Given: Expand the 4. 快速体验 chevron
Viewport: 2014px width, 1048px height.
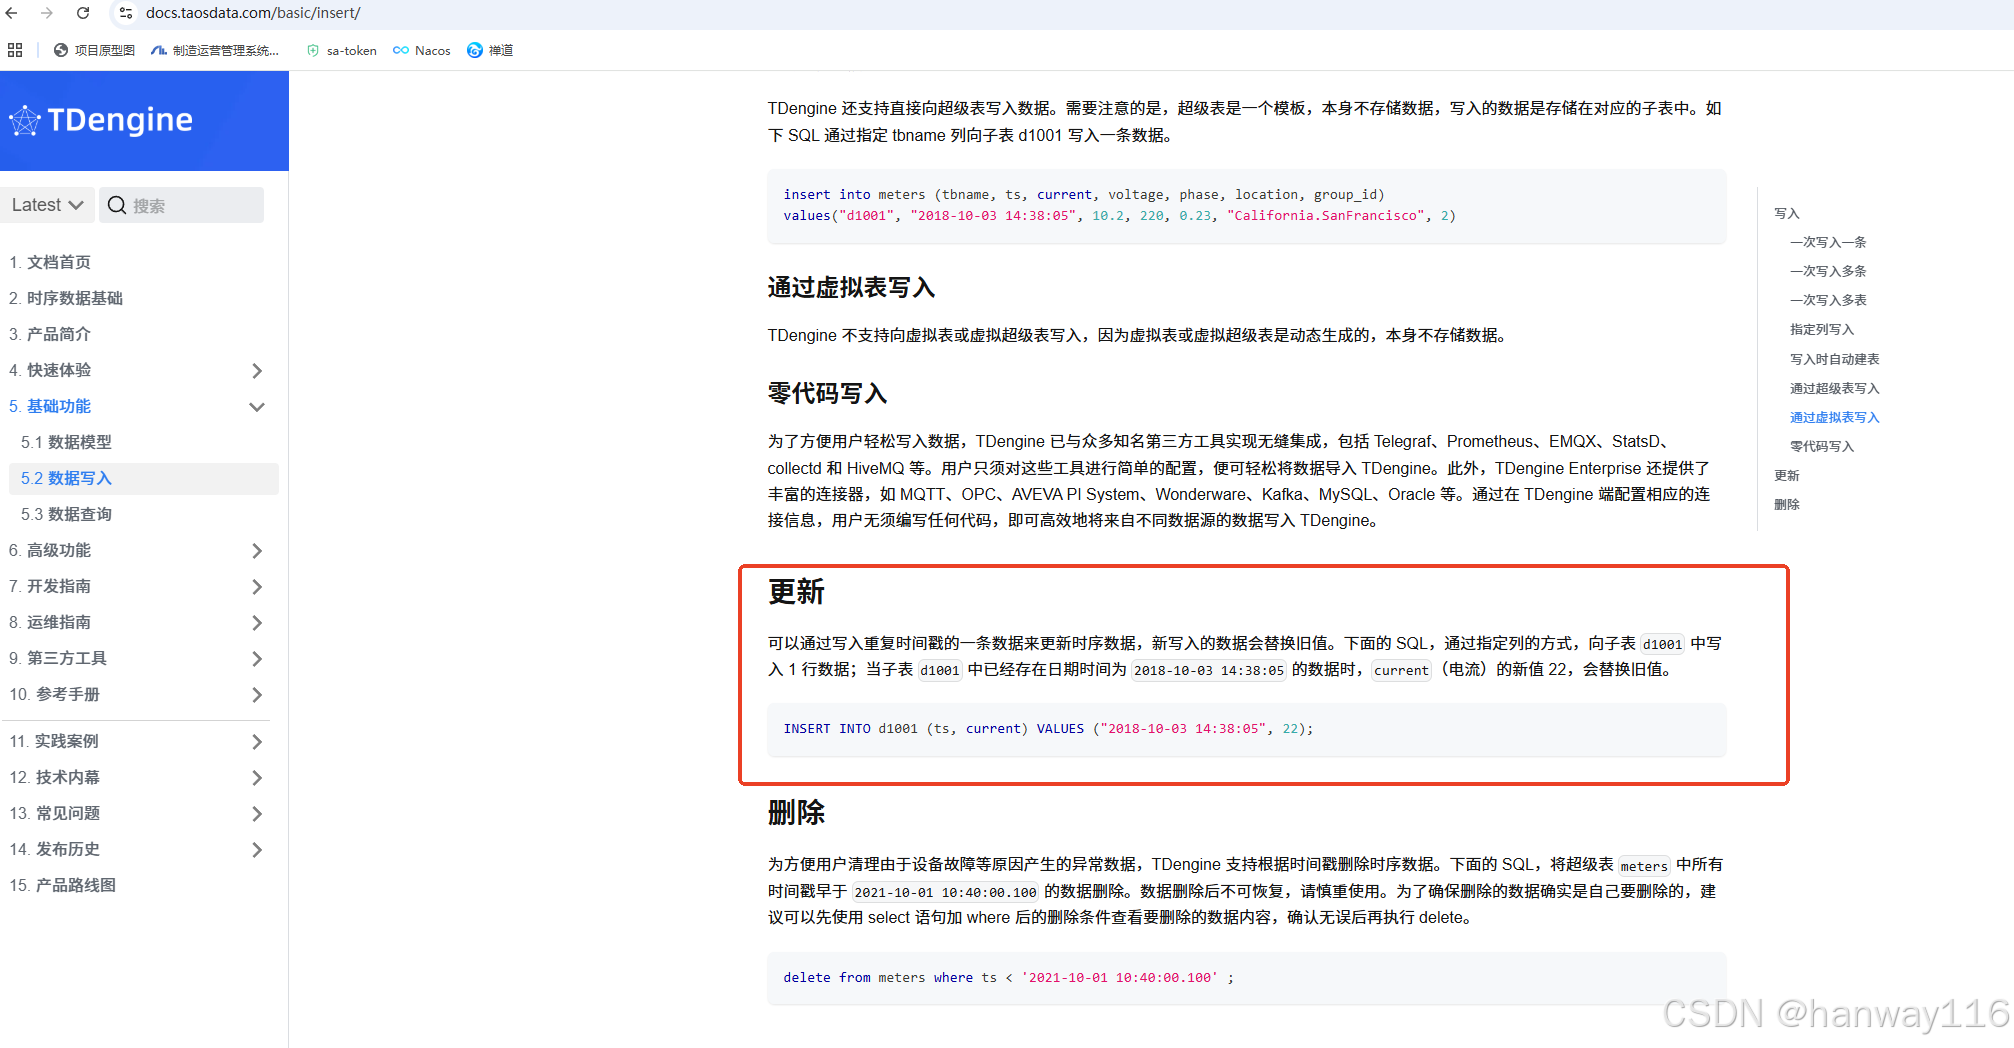Looking at the screenshot, I should point(257,370).
